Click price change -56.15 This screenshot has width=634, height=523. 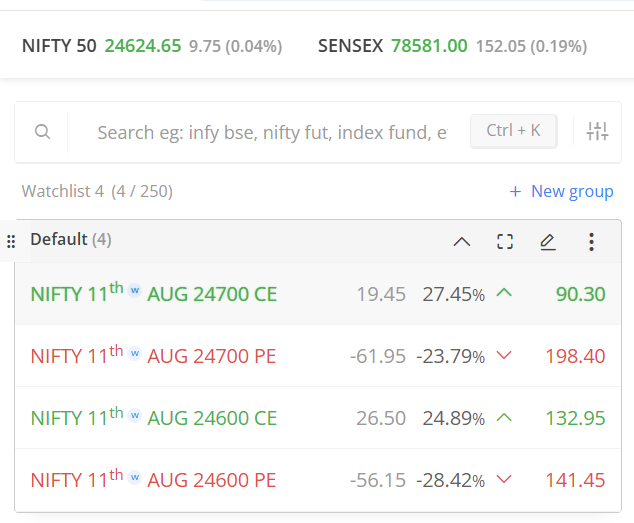378,481
